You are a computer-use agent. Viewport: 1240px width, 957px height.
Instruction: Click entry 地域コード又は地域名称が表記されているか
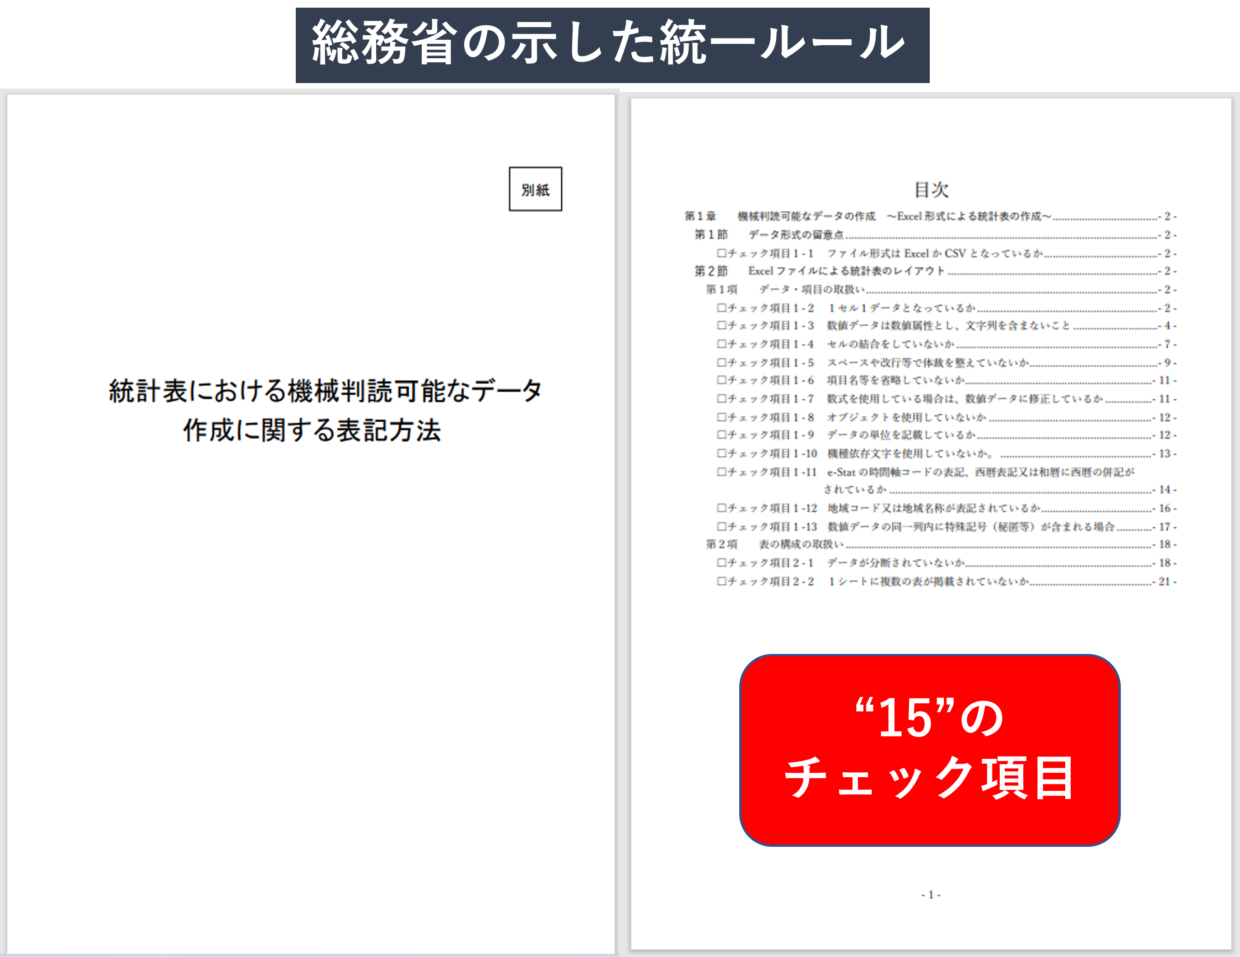tap(933, 508)
